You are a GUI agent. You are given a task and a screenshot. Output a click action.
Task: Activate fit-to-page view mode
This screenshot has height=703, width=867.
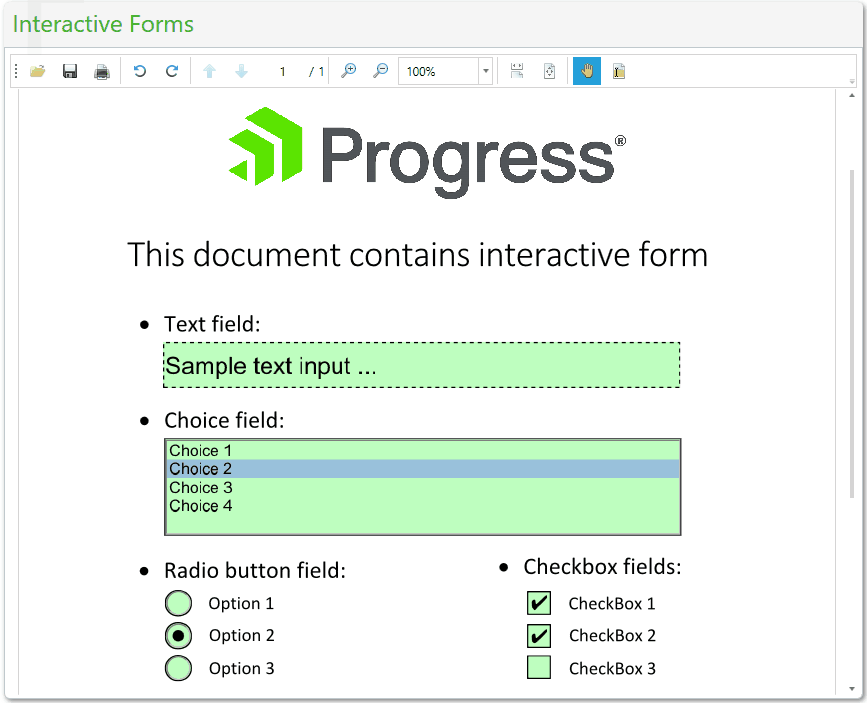[548, 71]
